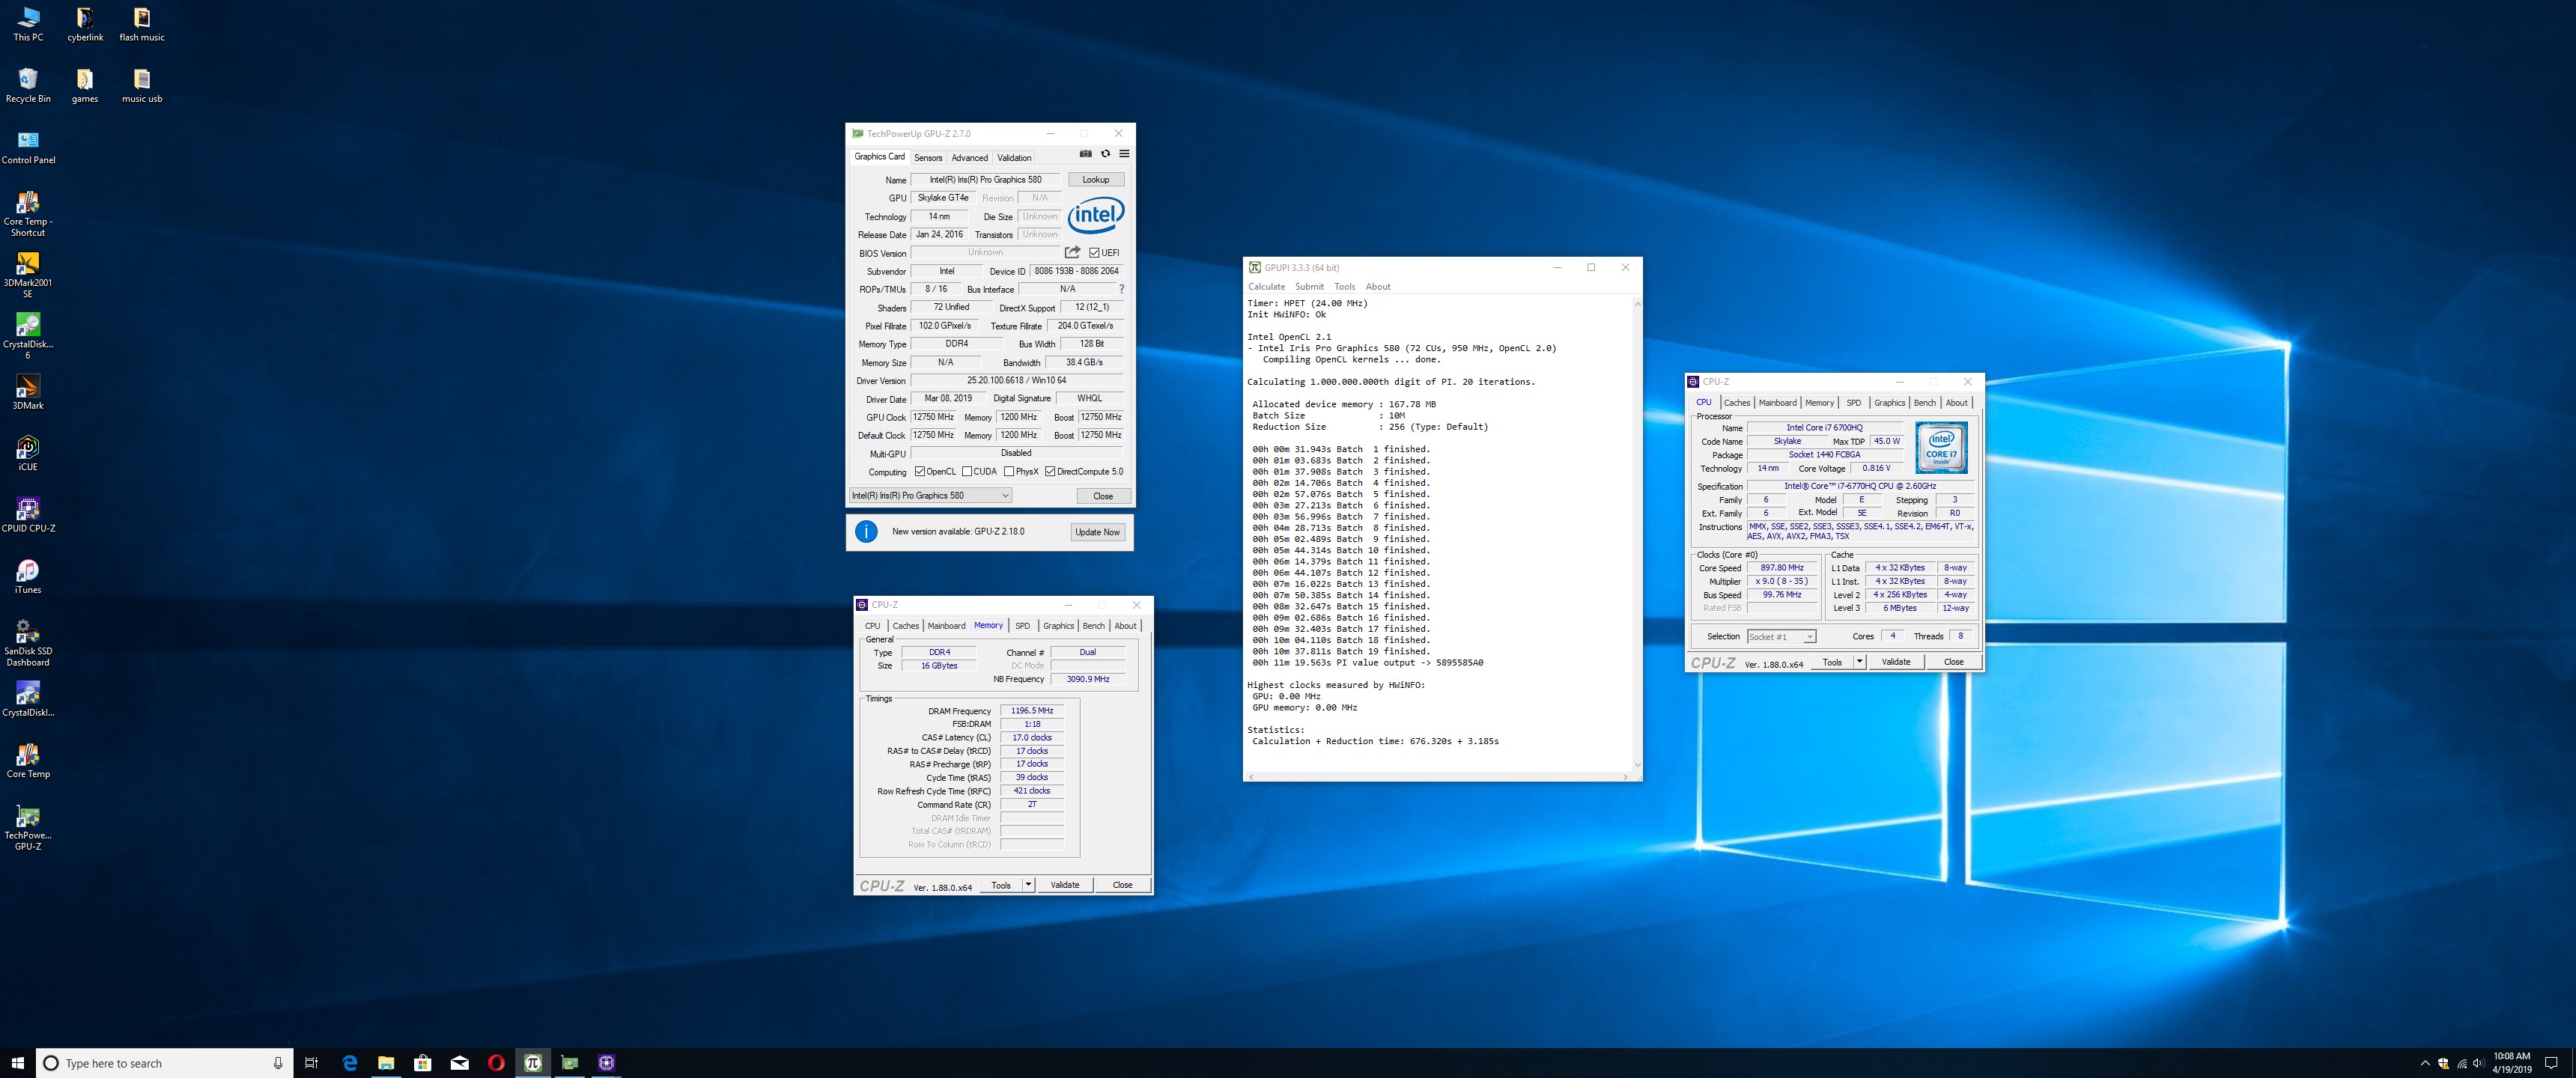The width and height of the screenshot is (2576, 1078).
Task: Click the Intel logo in GPU-Z
Action: coord(1096,214)
